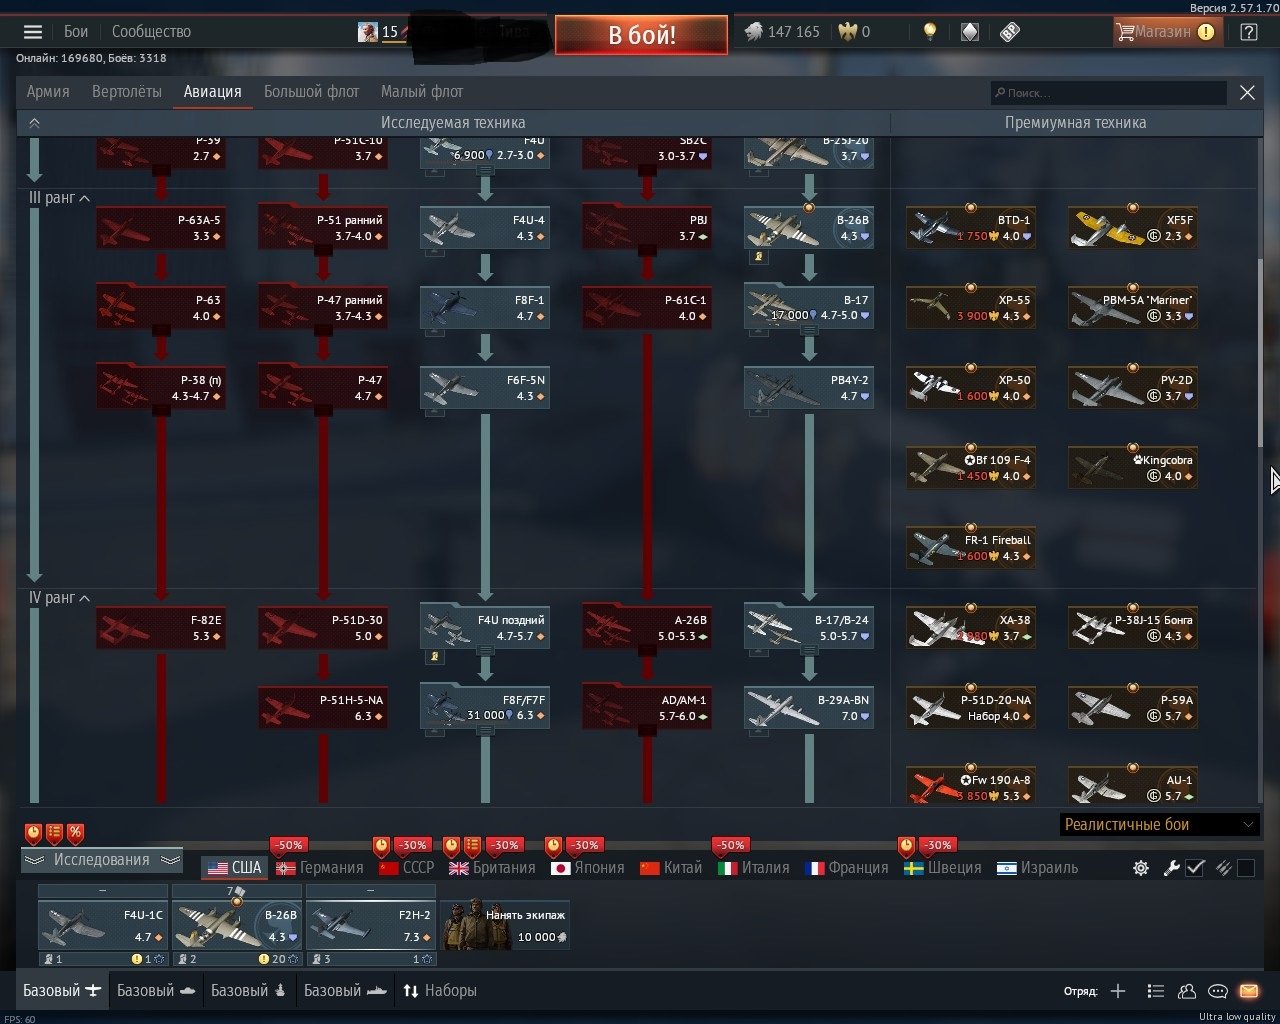
Task: Select the СССР nation tab
Action: [407, 868]
